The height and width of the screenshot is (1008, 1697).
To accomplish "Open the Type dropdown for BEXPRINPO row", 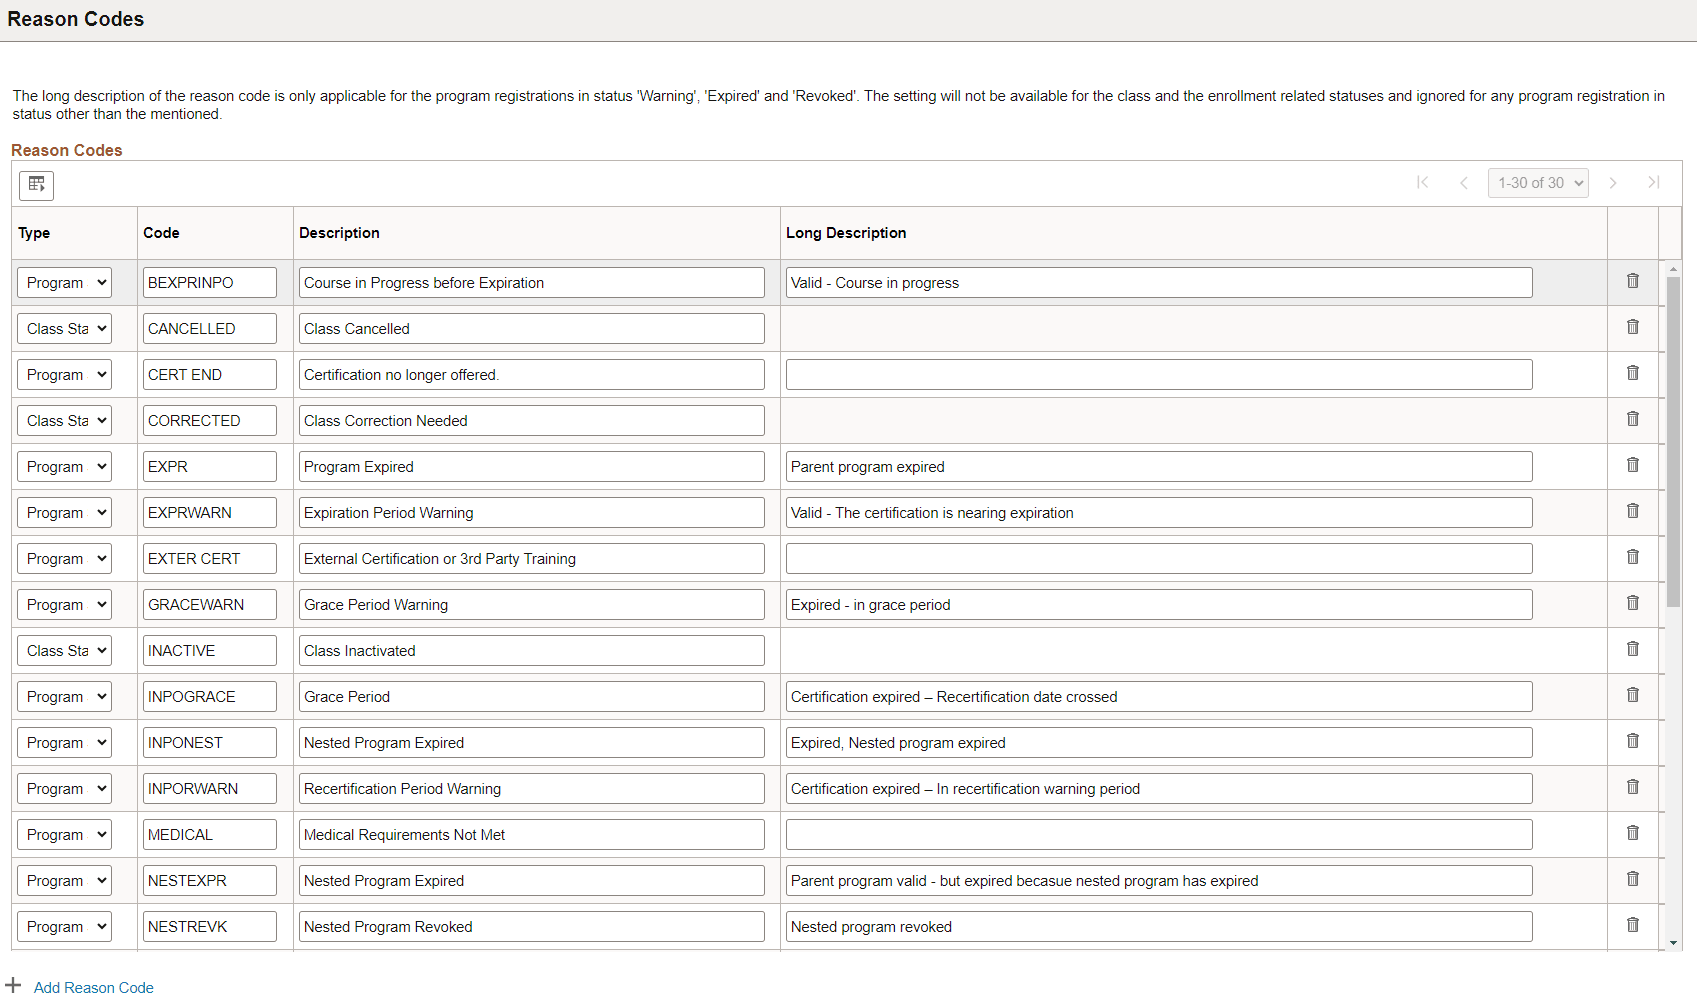I will (64, 282).
